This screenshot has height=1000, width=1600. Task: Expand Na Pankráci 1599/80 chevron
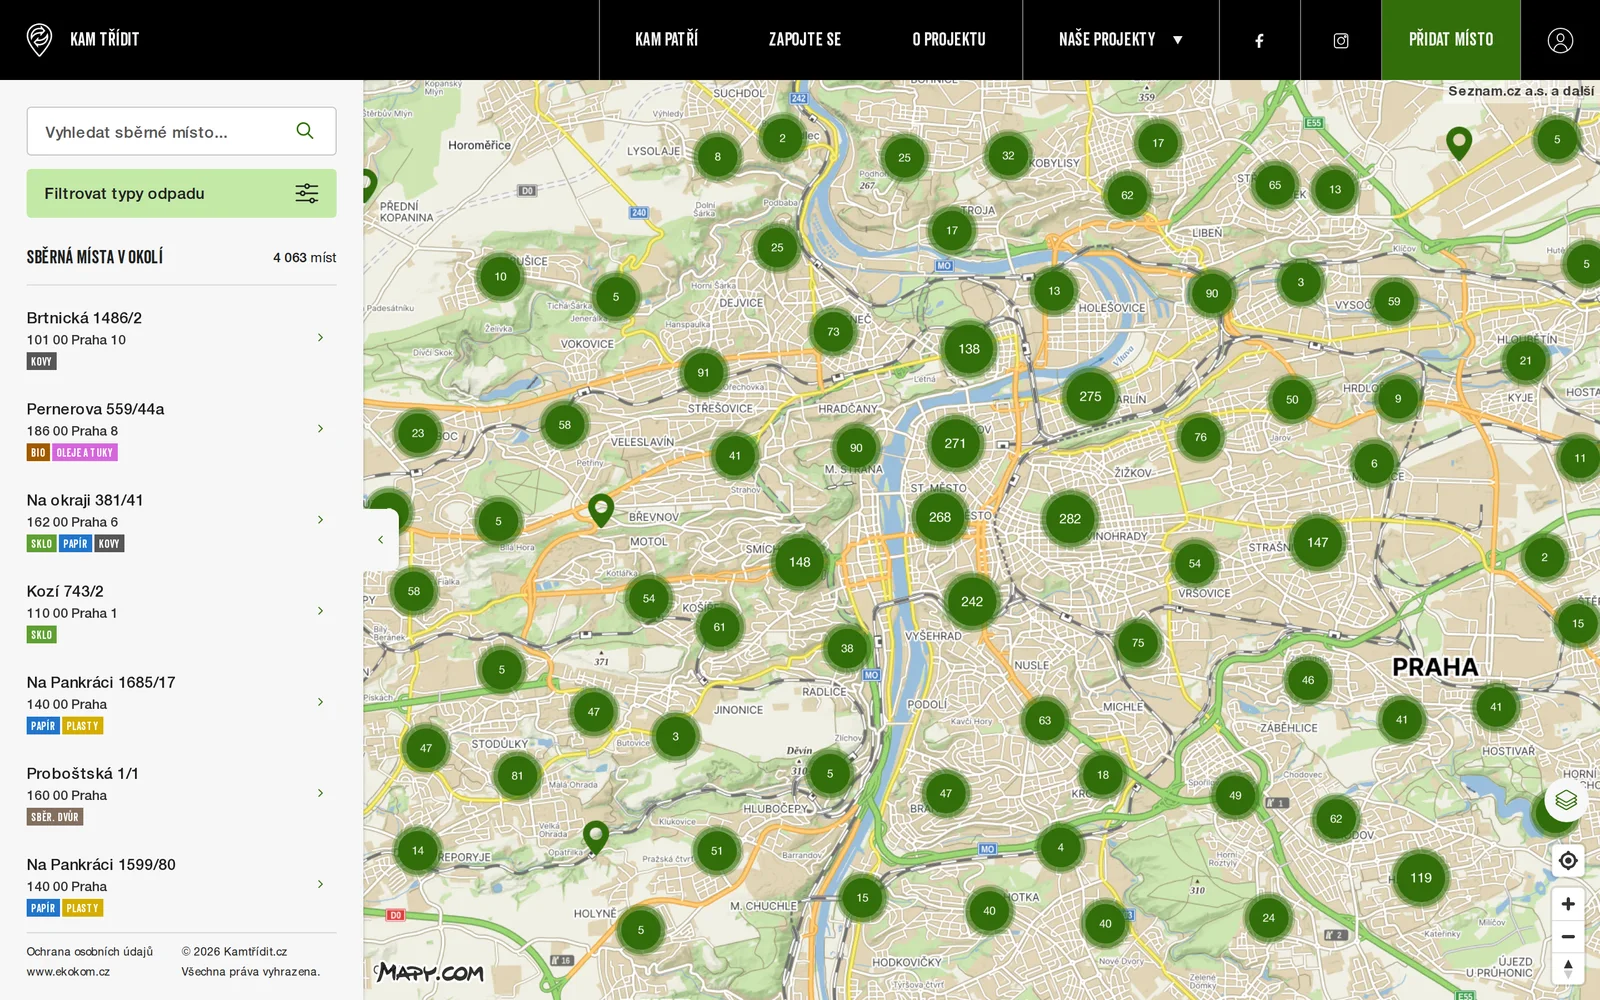coord(320,884)
